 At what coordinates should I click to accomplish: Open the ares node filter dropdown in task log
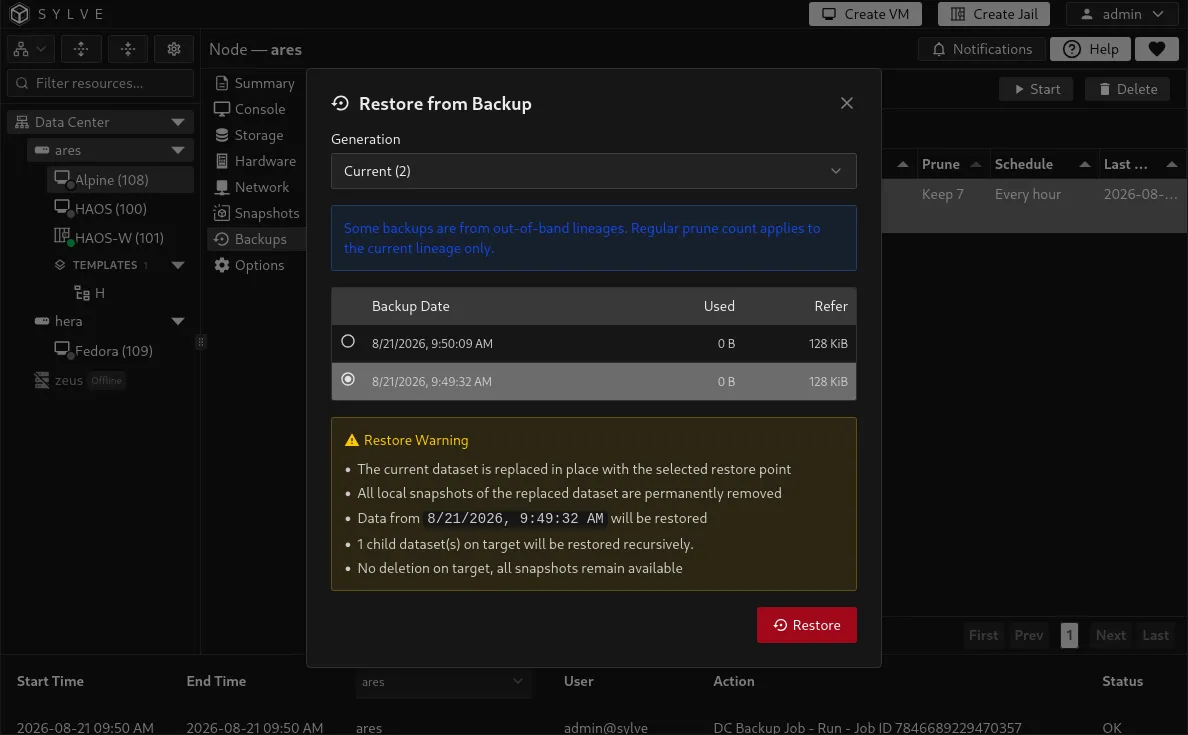click(x=442, y=682)
